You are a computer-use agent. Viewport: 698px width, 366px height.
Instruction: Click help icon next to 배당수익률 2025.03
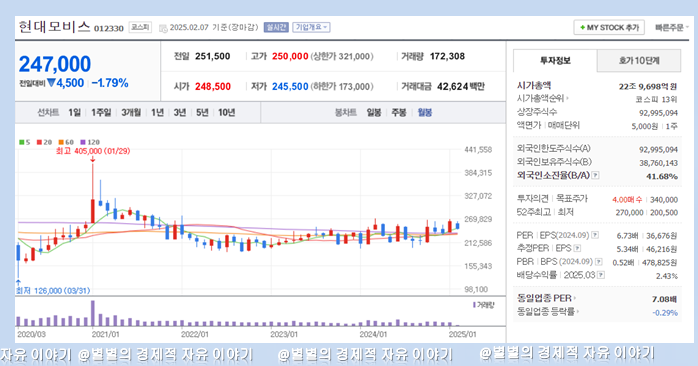pyautogui.click(x=601, y=275)
